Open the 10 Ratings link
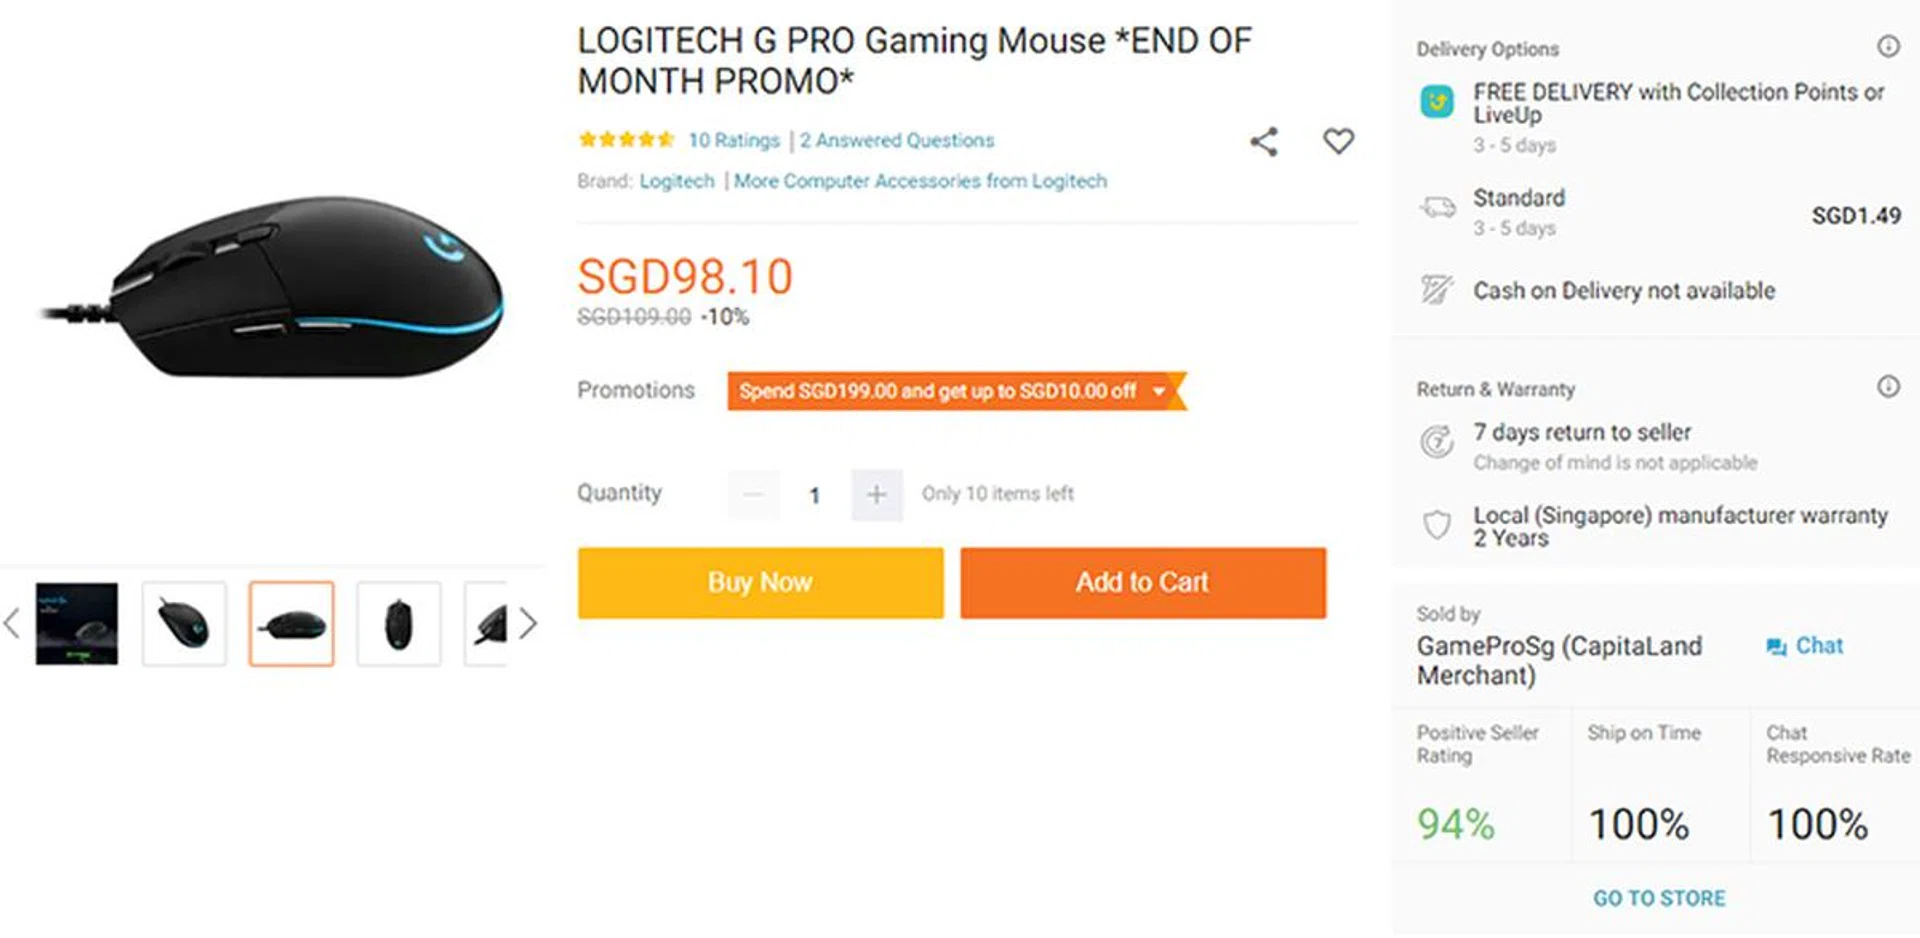The width and height of the screenshot is (1920, 938). pos(733,141)
